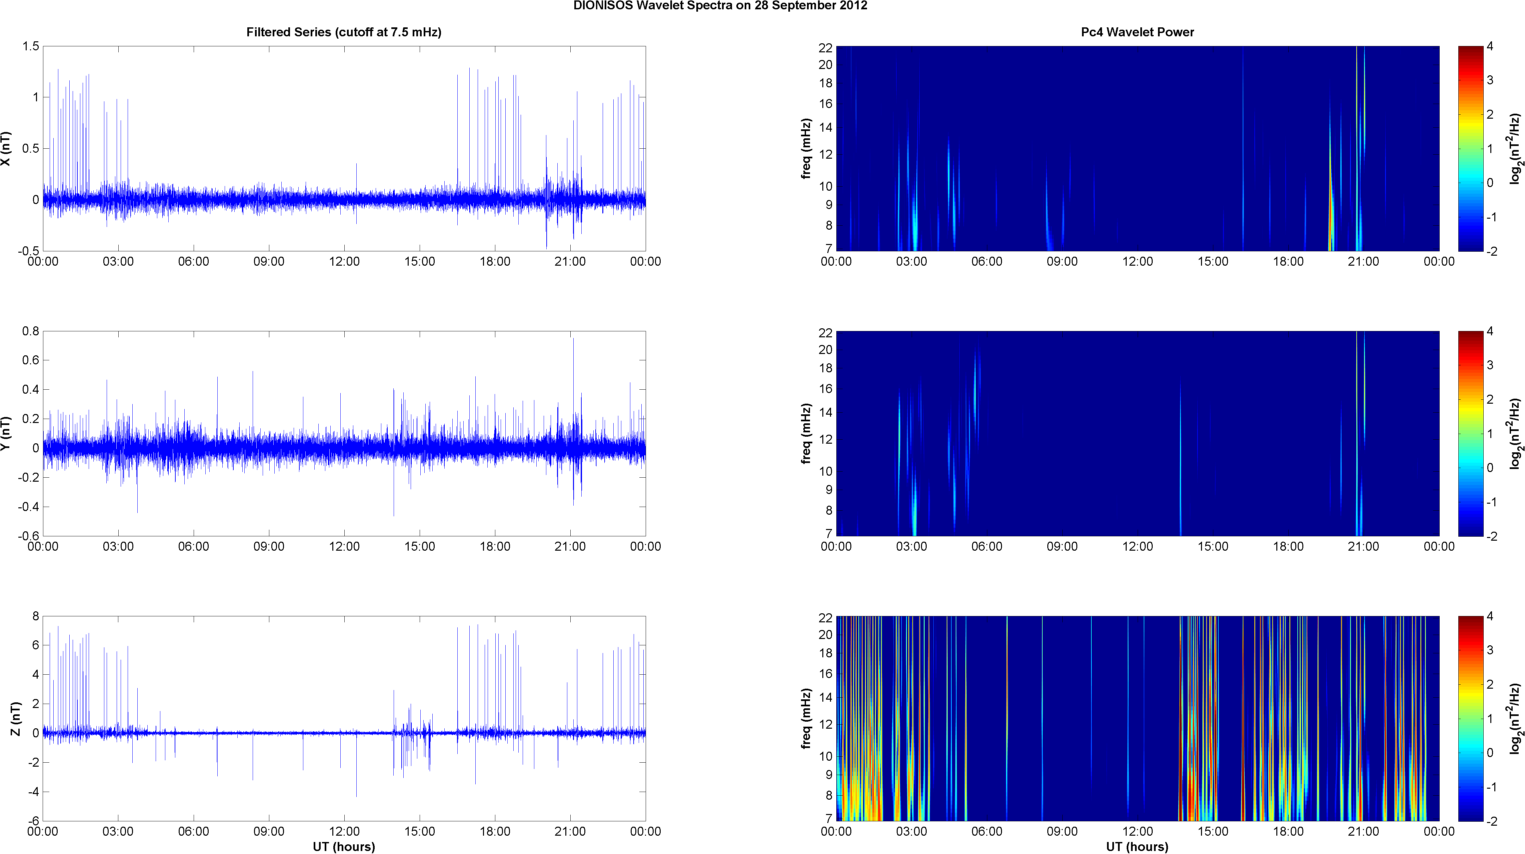Screen dimensions: 1525x854
Task: Select the top Pc4 wavelet spectrogram
Action: point(1137,148)
